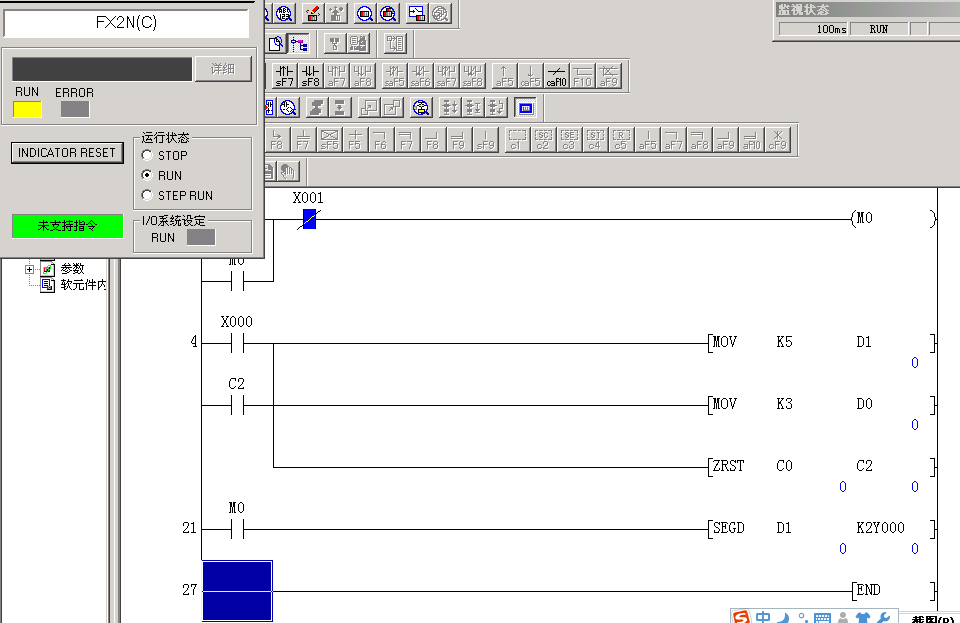
Task: Open the 软元件内存 tree item
Action: 82,284
